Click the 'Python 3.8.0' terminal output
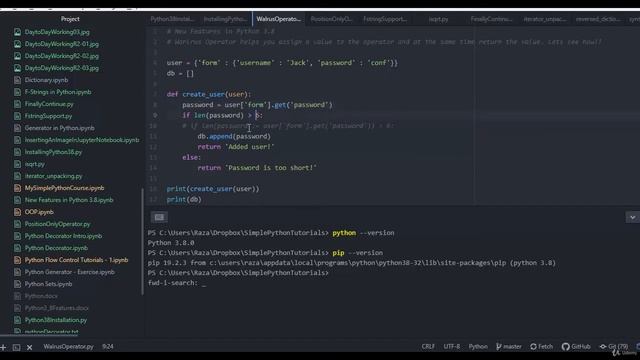The width and height of the screenshot is (640, 360). pos(171,243)
